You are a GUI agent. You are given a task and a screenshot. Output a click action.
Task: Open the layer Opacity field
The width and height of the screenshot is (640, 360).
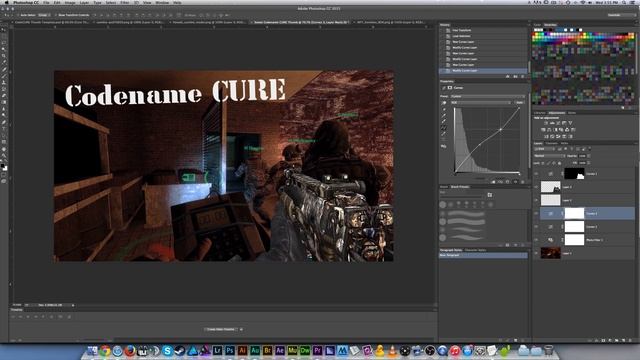tap(583, 156)
